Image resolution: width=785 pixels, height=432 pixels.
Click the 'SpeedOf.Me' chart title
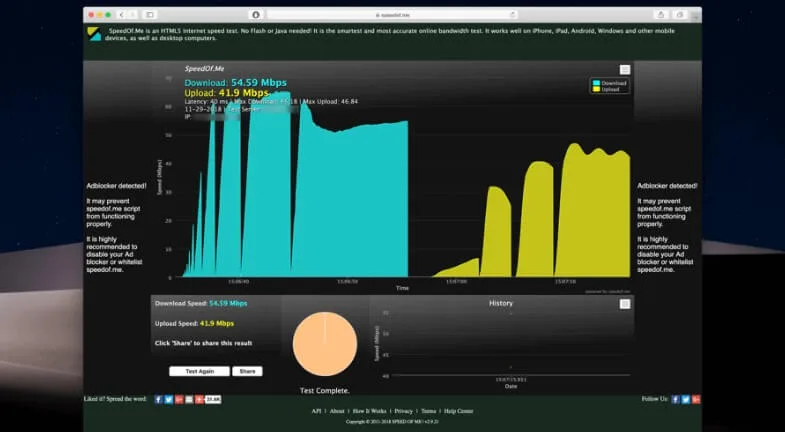click(204, 69)
